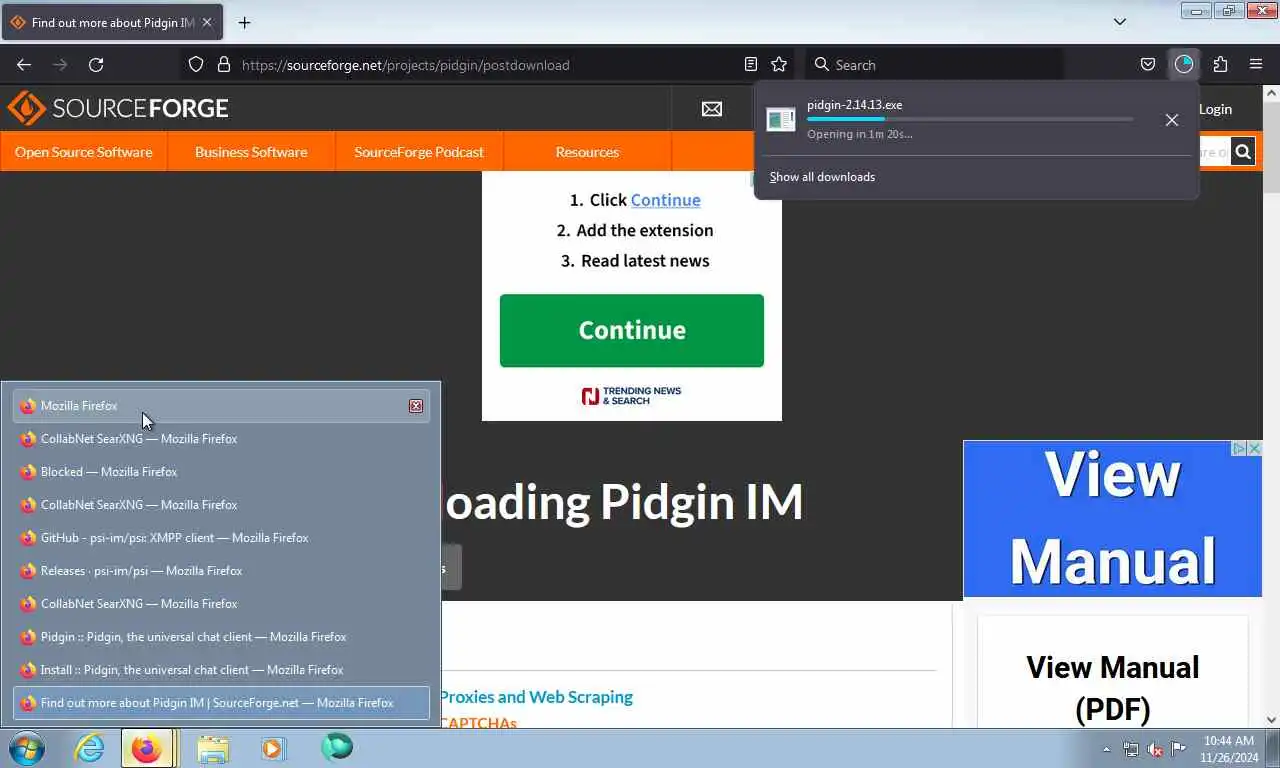Open SourceForge Podcast menu item
1280x768 pixels.
pyautogui.click(x=419, y=152)
